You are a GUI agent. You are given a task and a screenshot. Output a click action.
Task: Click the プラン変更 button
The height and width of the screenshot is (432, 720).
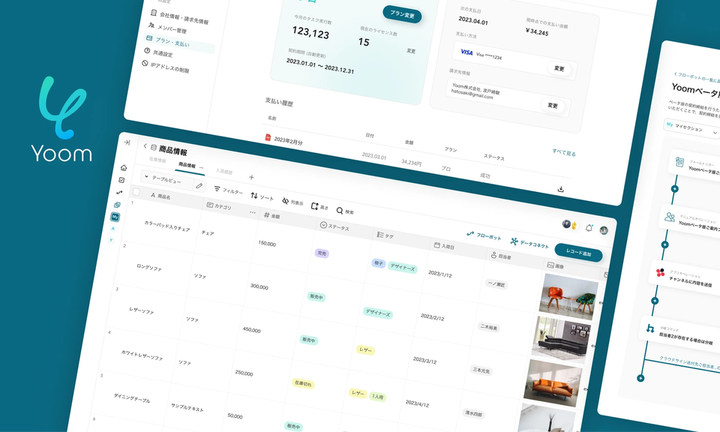point(402,15)
